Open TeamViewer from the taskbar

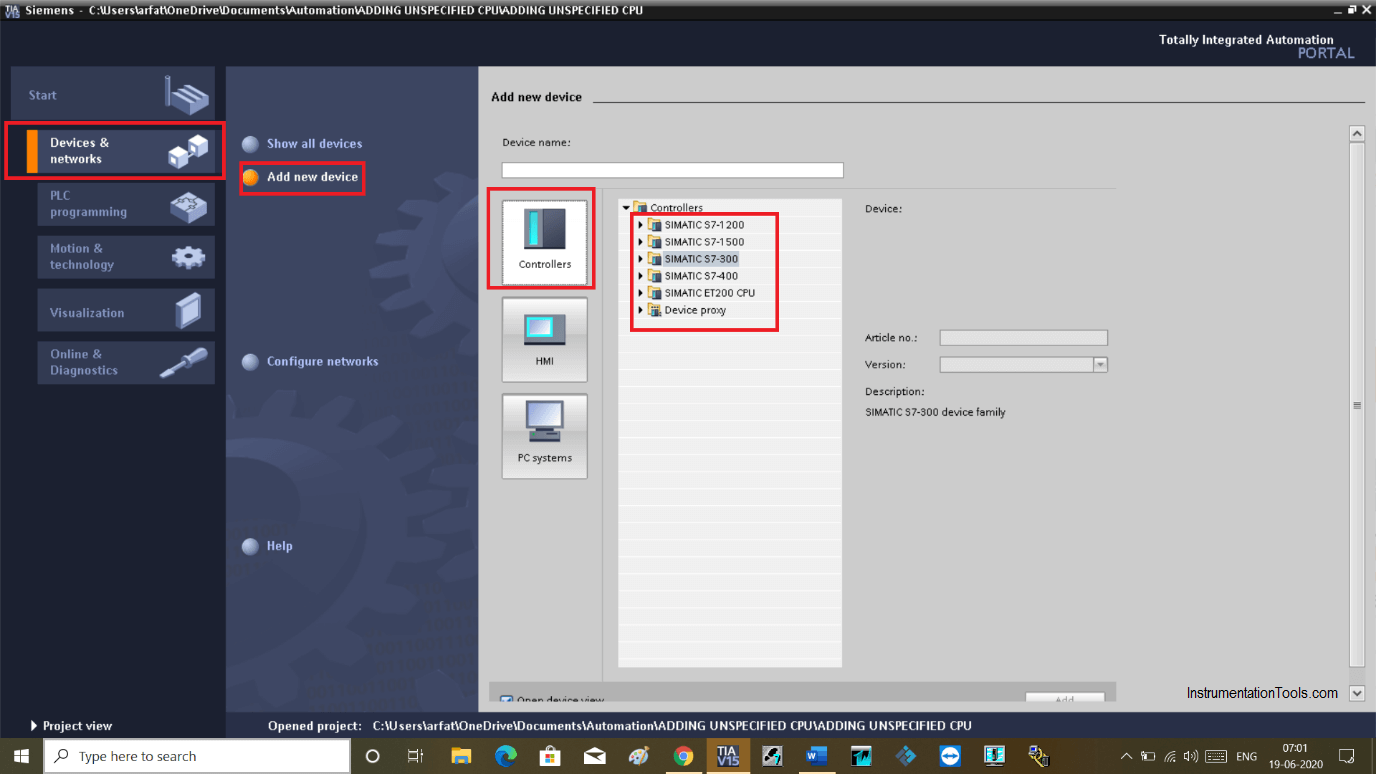click(x=950, y=756)
